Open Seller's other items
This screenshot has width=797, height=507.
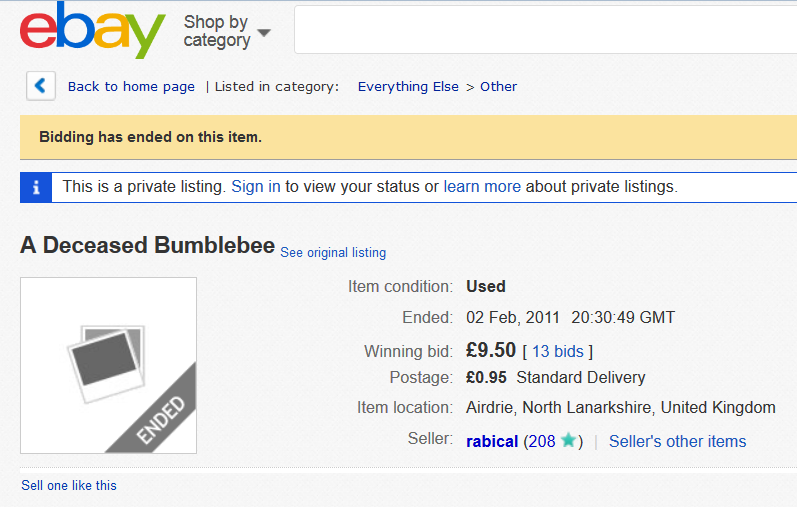click(x=677, y=441)
